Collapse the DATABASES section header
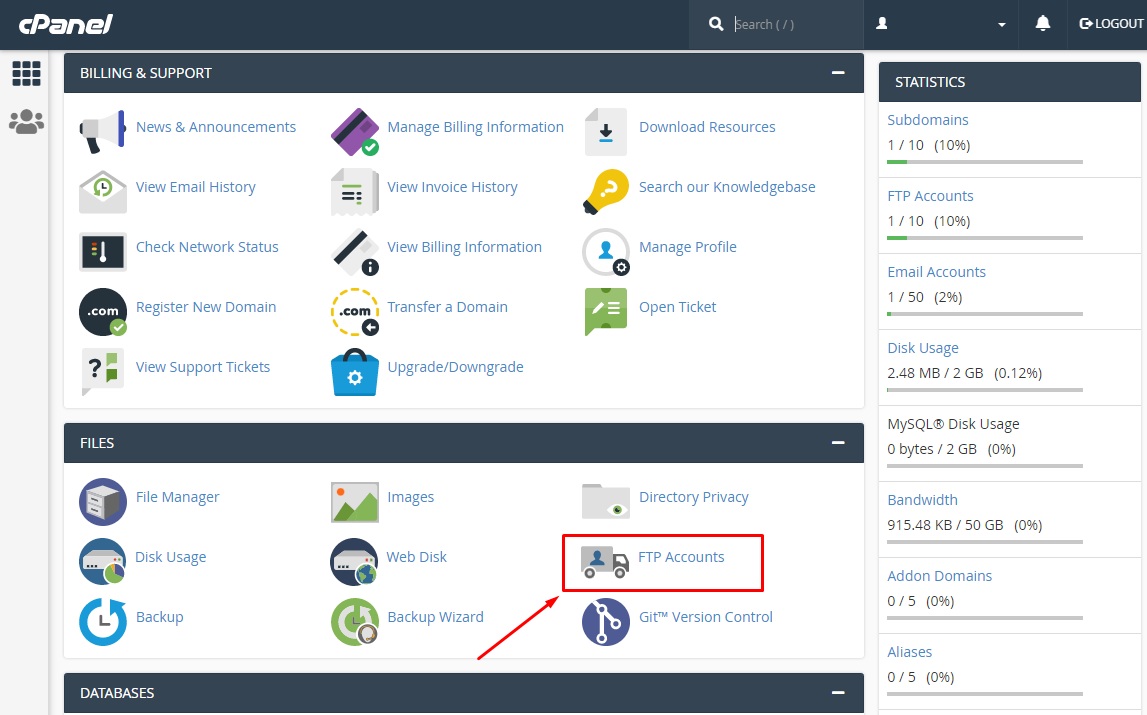 click(x=838, y=692)
